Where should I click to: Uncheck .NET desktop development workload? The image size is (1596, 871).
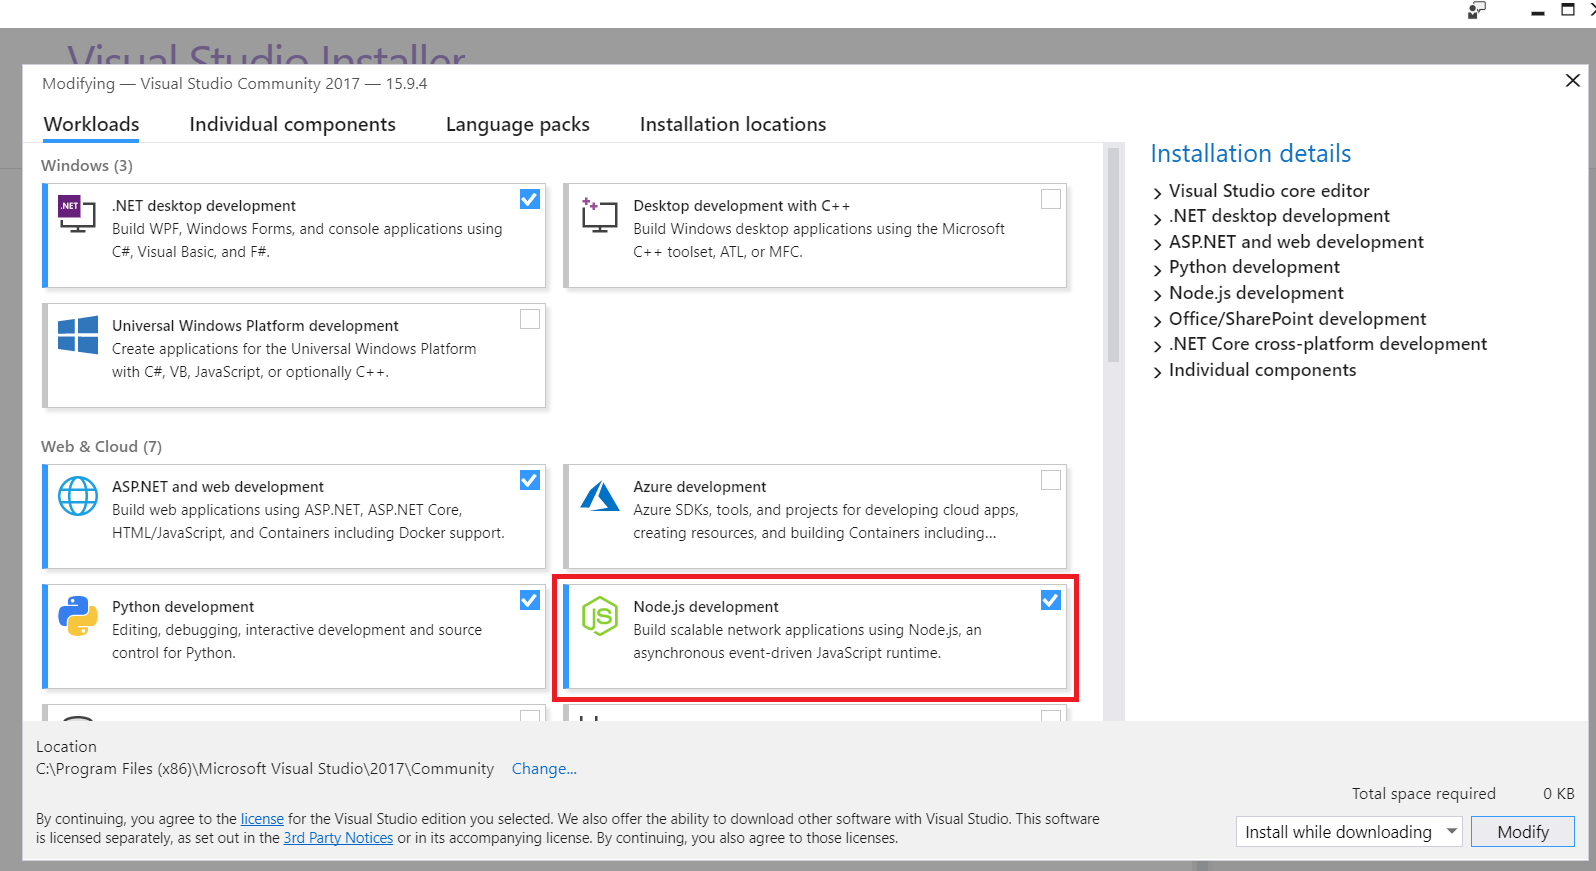[530, 199]
